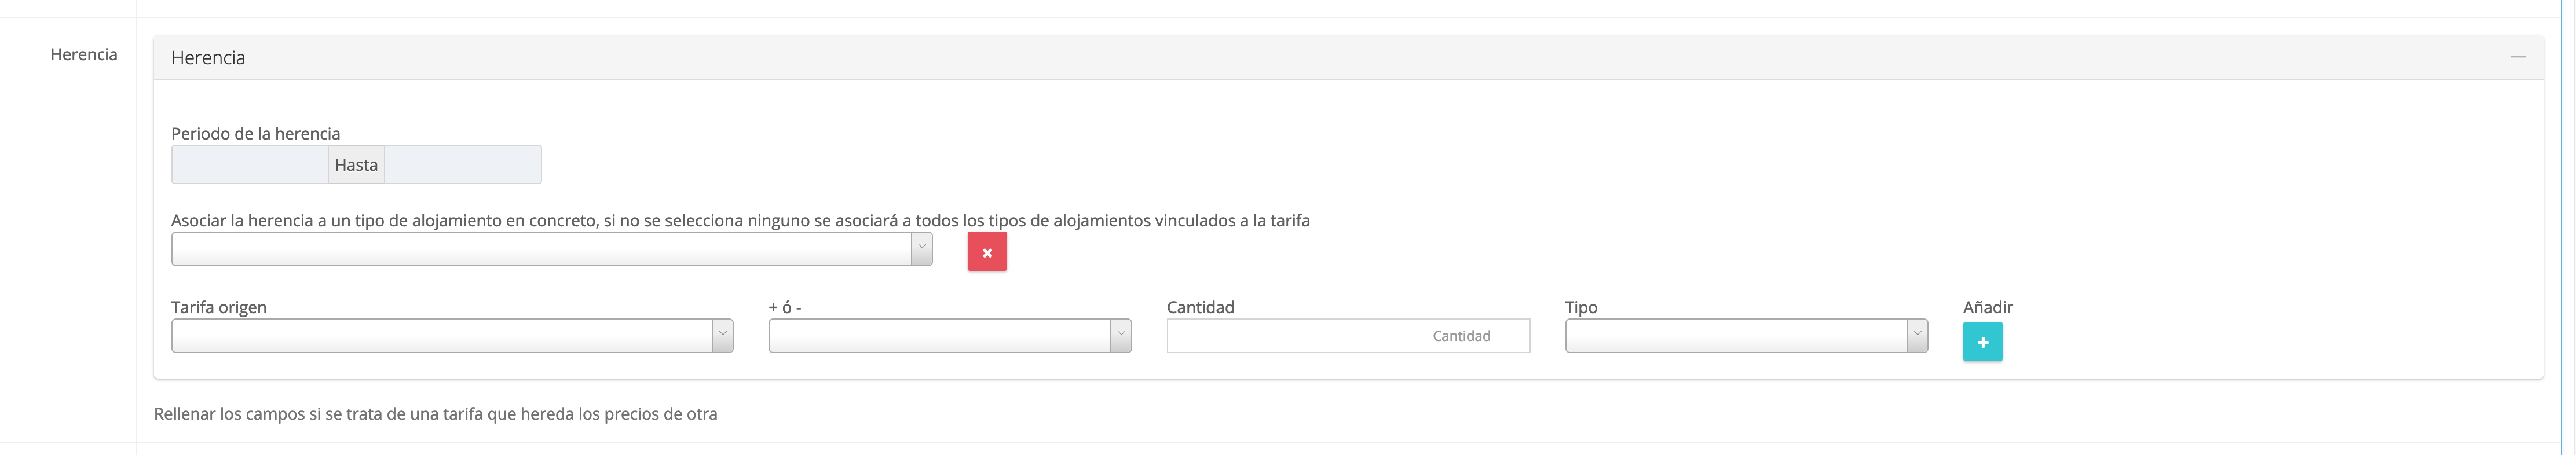Click the inheritance period start date field
The width and height of the screenshot is (2576, 455).
(249, 165)
